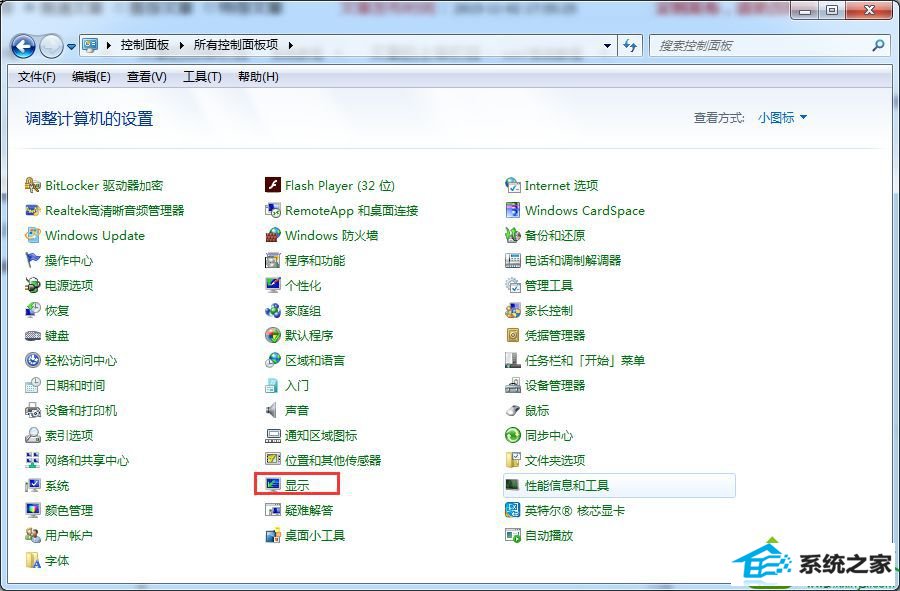The image size is (900, 591).
Task: Open the 自动播放 link
Action: (x=549, y=535)
